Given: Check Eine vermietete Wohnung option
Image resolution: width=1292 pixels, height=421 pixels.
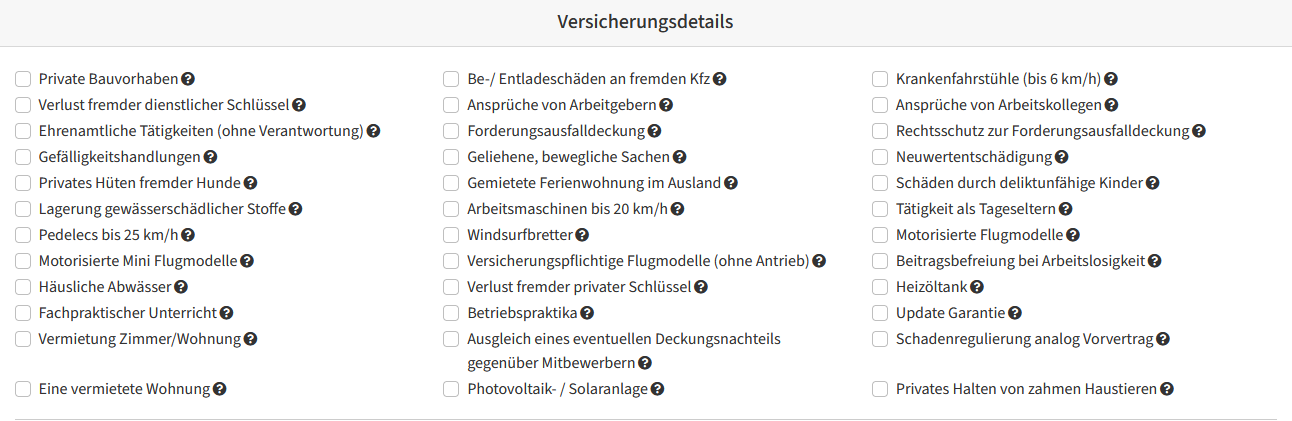Looking at the screenshot, I should click(23, 389).
